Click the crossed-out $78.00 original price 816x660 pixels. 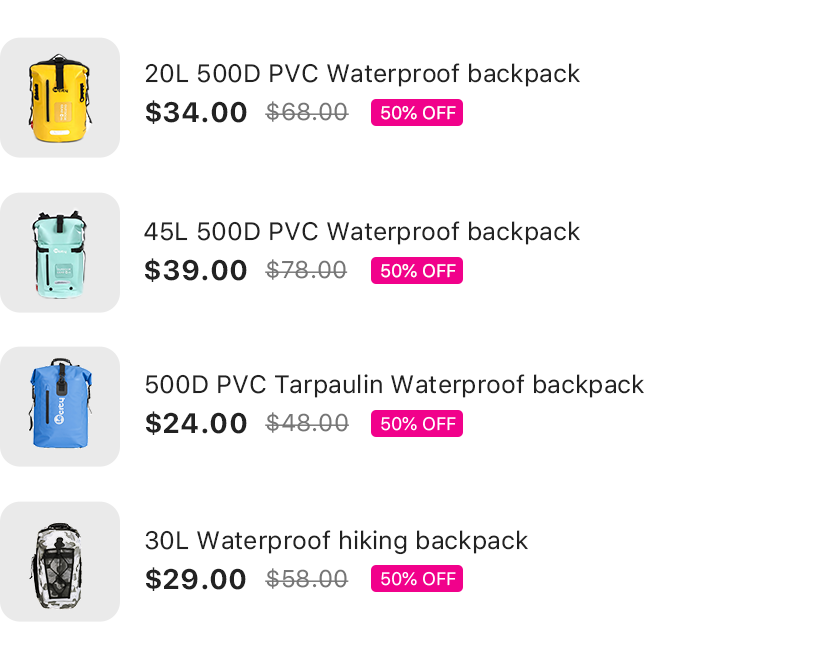tap(306, 270)
